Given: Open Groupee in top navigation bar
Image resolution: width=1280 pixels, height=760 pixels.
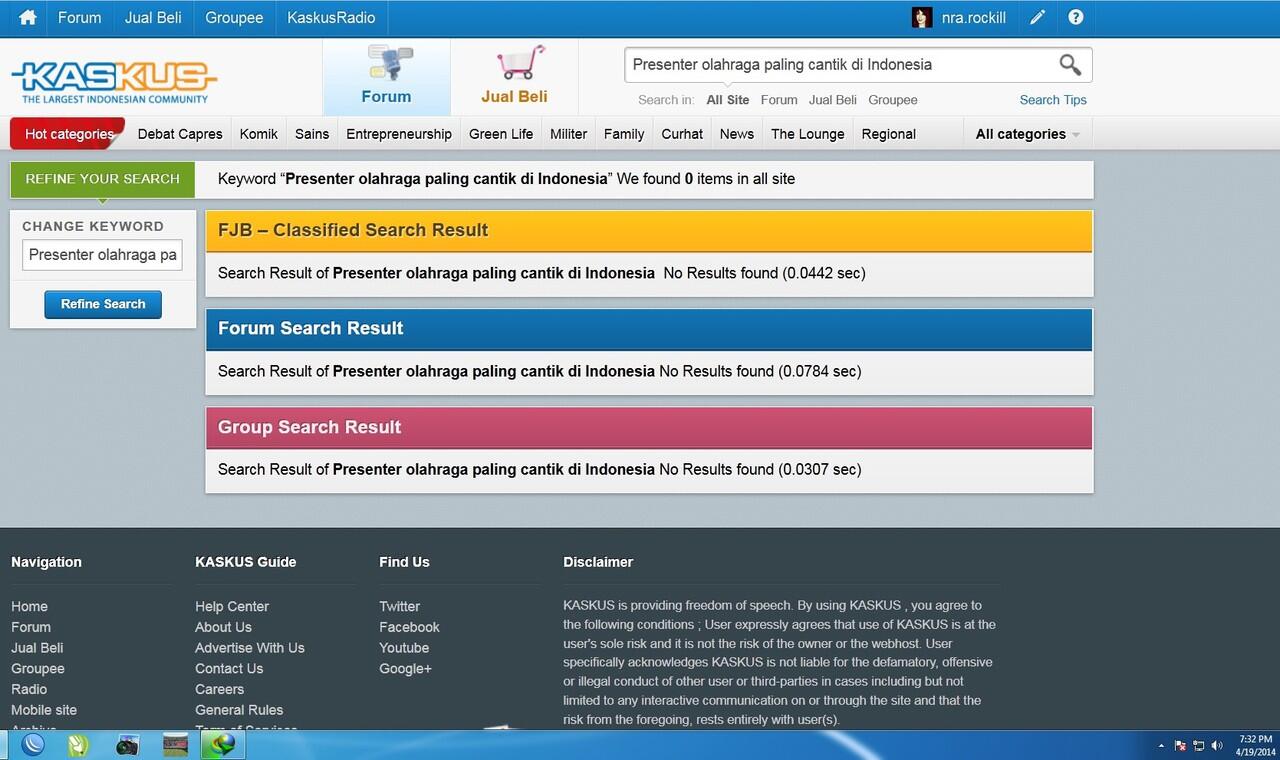Looking at the screenshot, I should coord(234,18).
